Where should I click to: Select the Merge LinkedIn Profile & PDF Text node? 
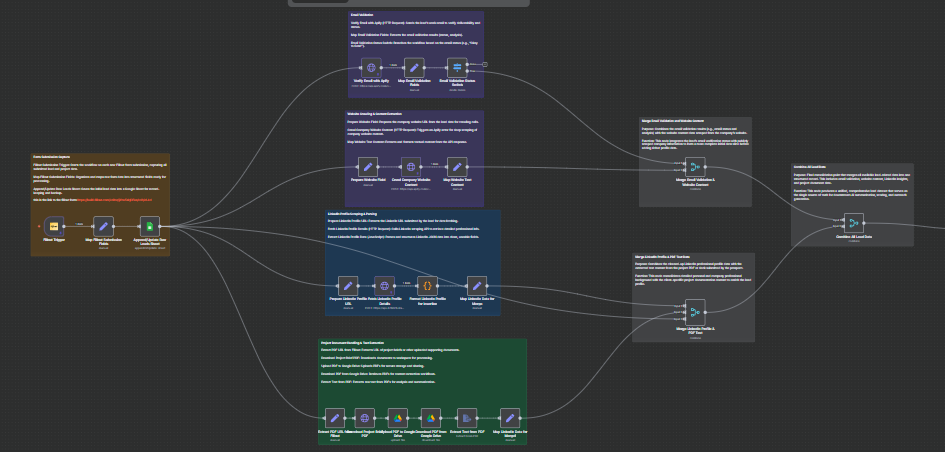point(695,312)
